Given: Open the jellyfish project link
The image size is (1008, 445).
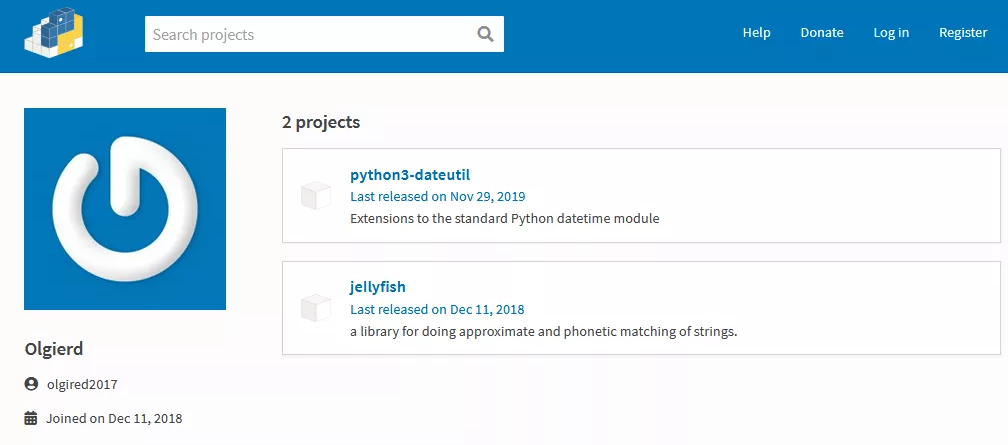Looking at the screenshot, I should click(378, 287).
